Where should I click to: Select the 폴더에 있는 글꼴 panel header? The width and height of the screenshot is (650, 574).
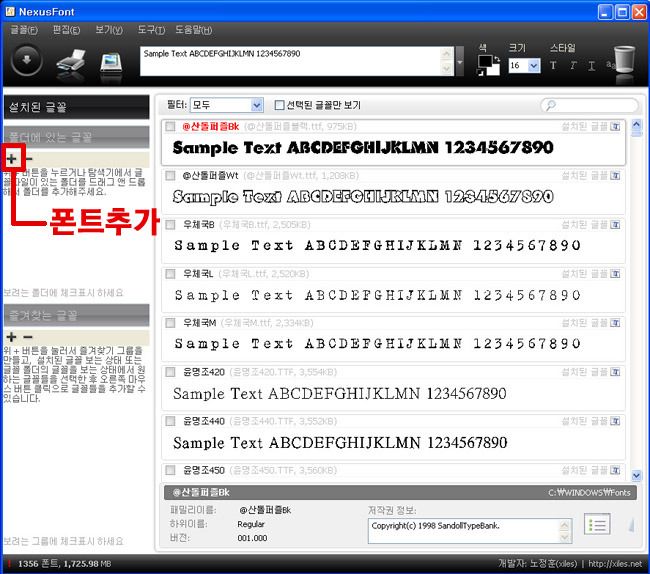pos(76,137)
